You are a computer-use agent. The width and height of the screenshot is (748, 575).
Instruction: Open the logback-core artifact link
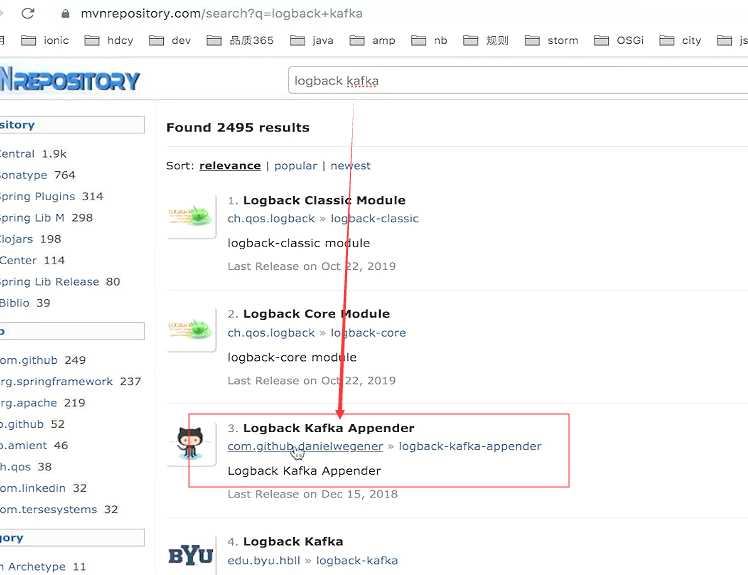click(368, 333)
